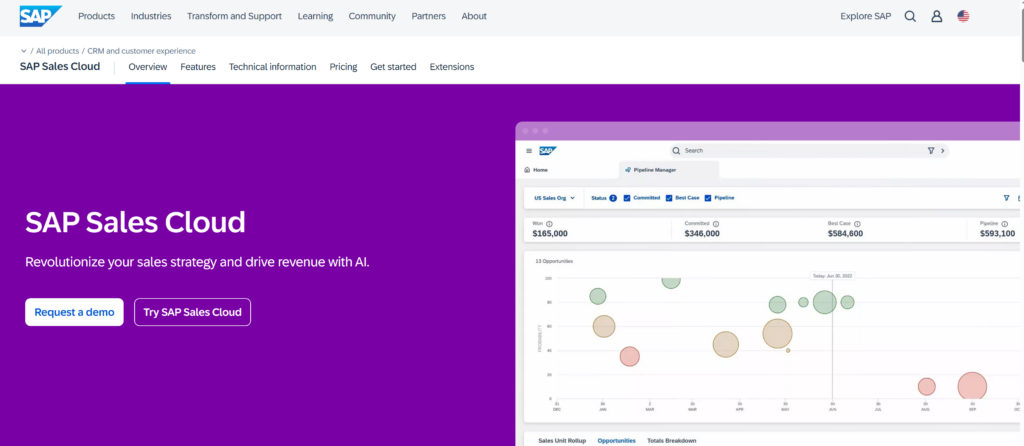Open the Totals Breakdown tab

tap(671, 441)
